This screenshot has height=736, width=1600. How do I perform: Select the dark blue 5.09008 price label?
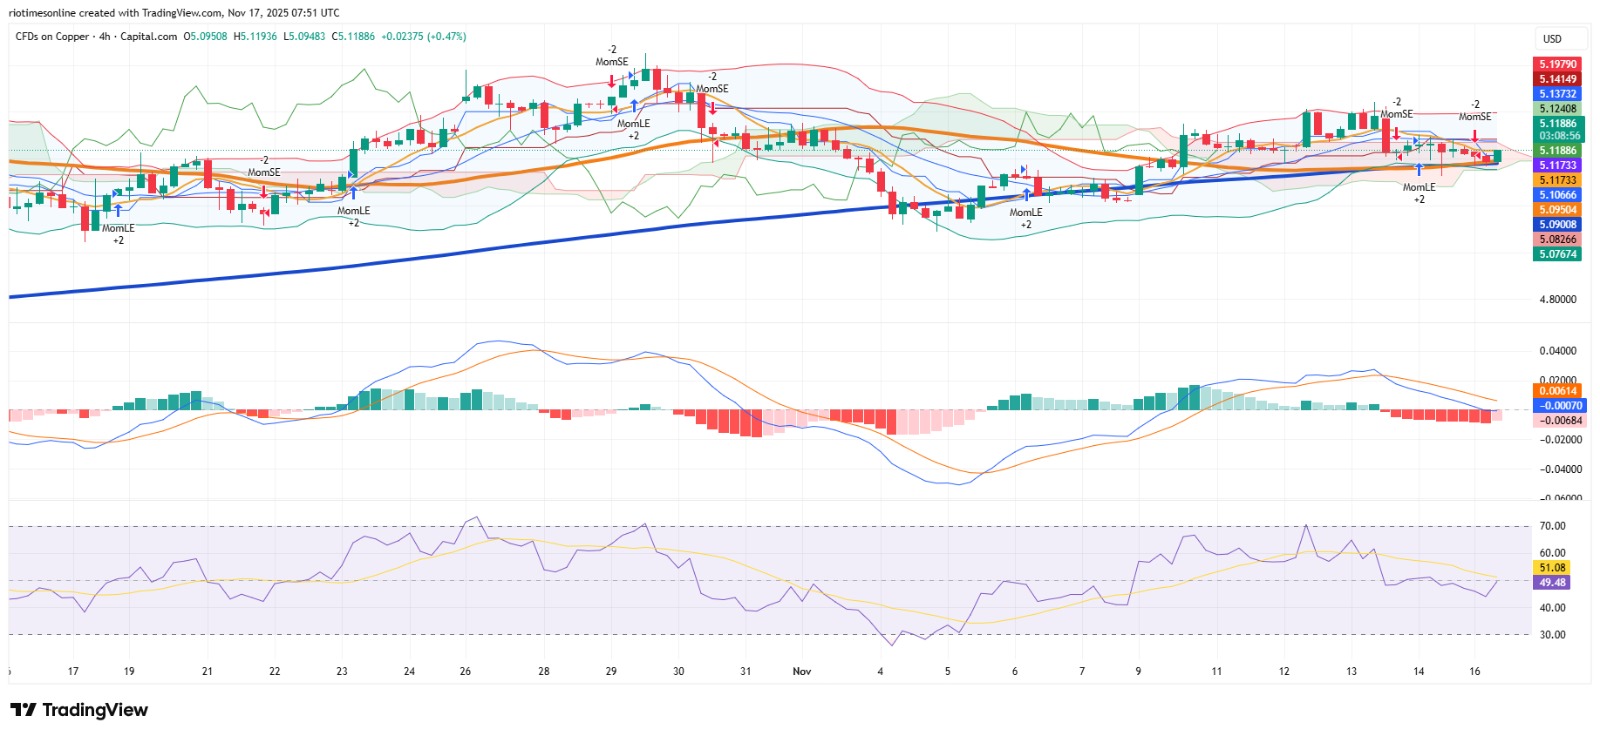[1557, 225]
